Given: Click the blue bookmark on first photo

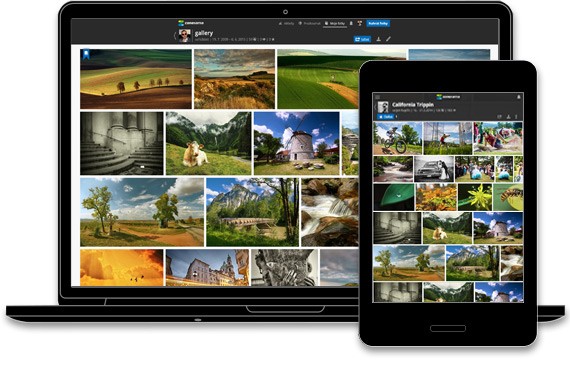Looking at the screenshot, I should 86,55.
